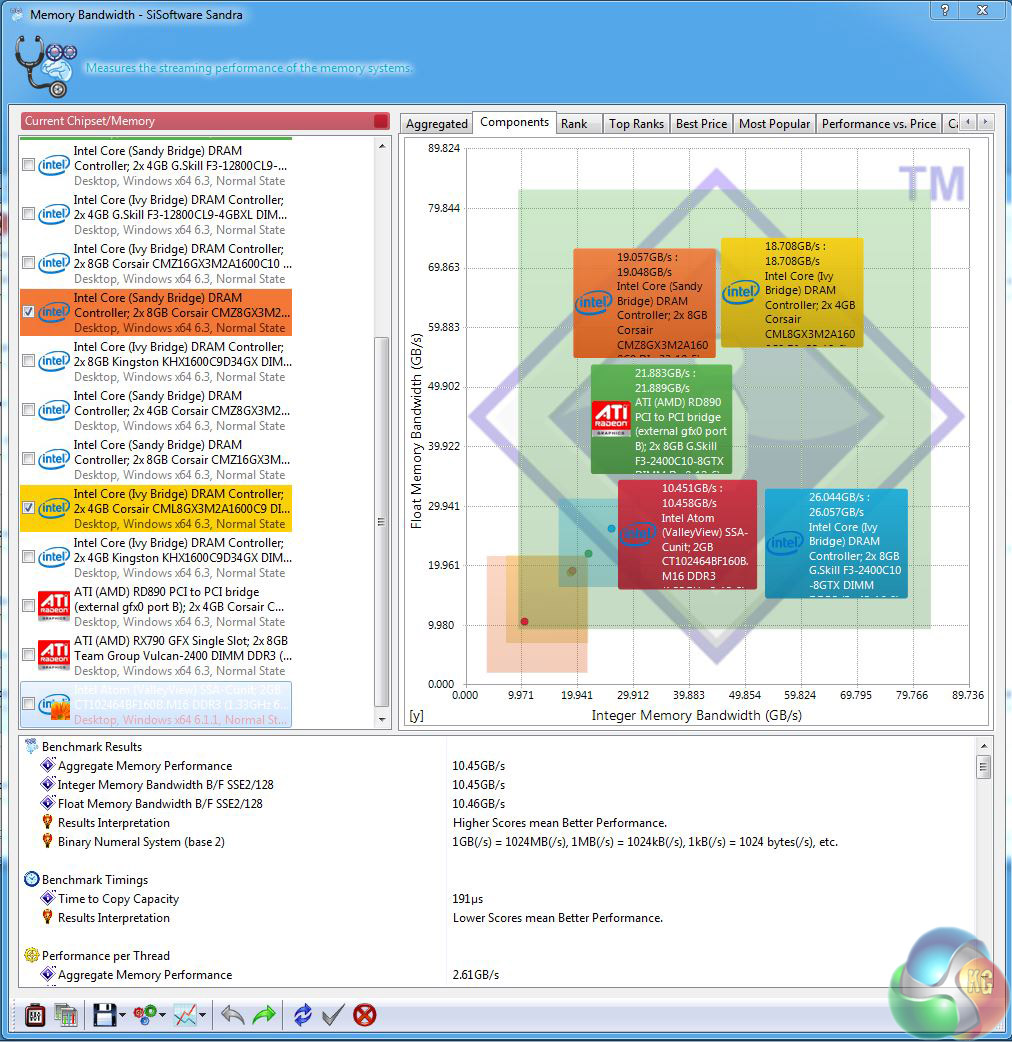Check the ATI RD890 2x 4GB Corsair entry
This screenshot has height=1042, width=1012.
click(x=29, y=605)
